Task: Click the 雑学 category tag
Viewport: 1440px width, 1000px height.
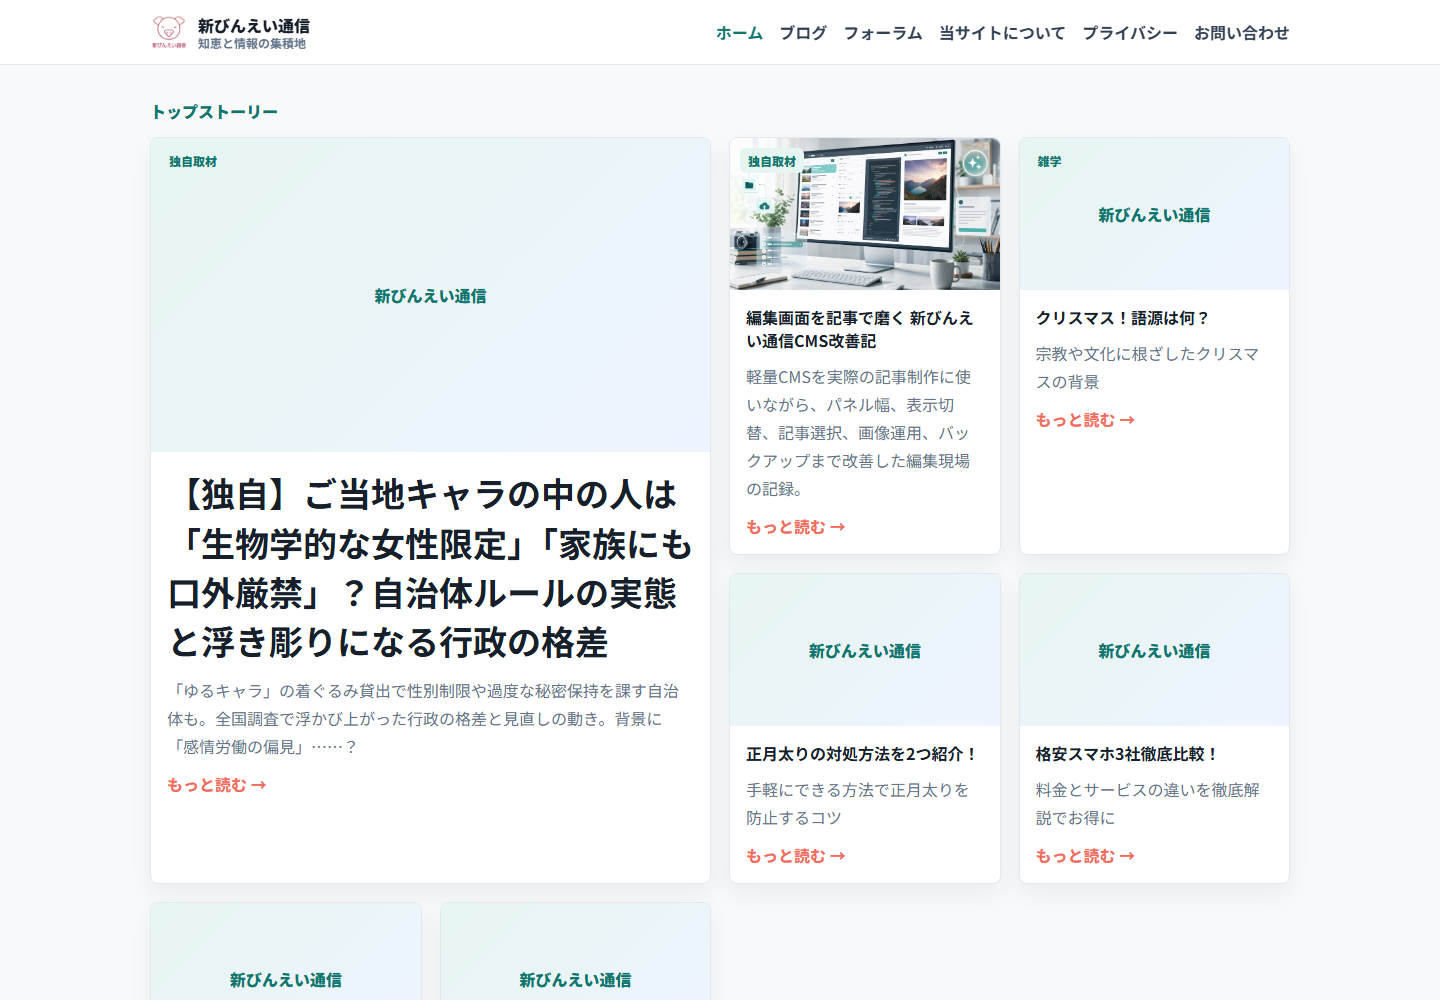Action: [x=1049, y=162]
